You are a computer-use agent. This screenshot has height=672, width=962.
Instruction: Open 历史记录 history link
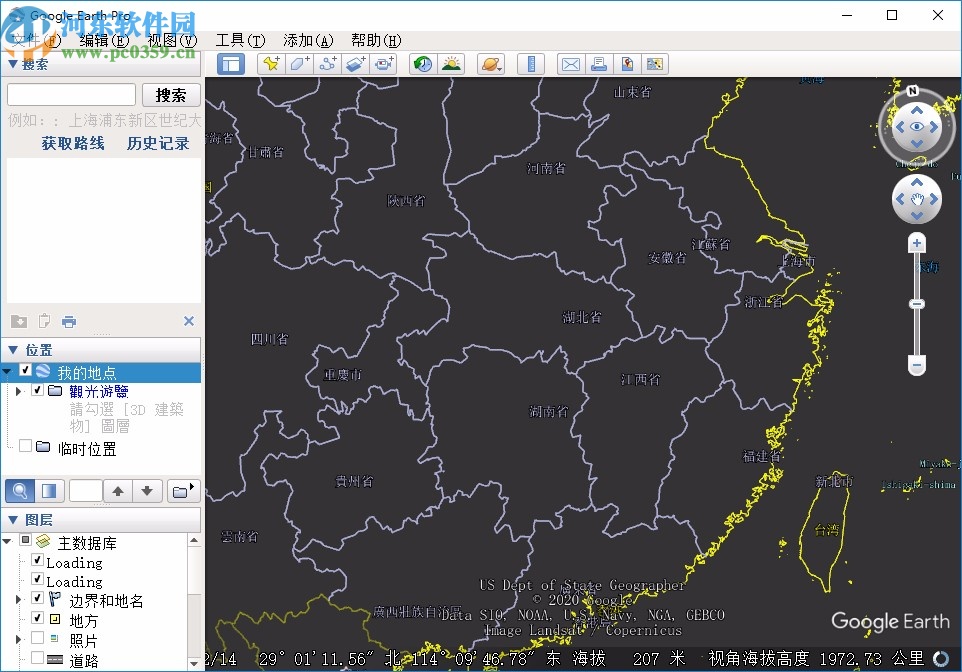(x=158, y=143)
